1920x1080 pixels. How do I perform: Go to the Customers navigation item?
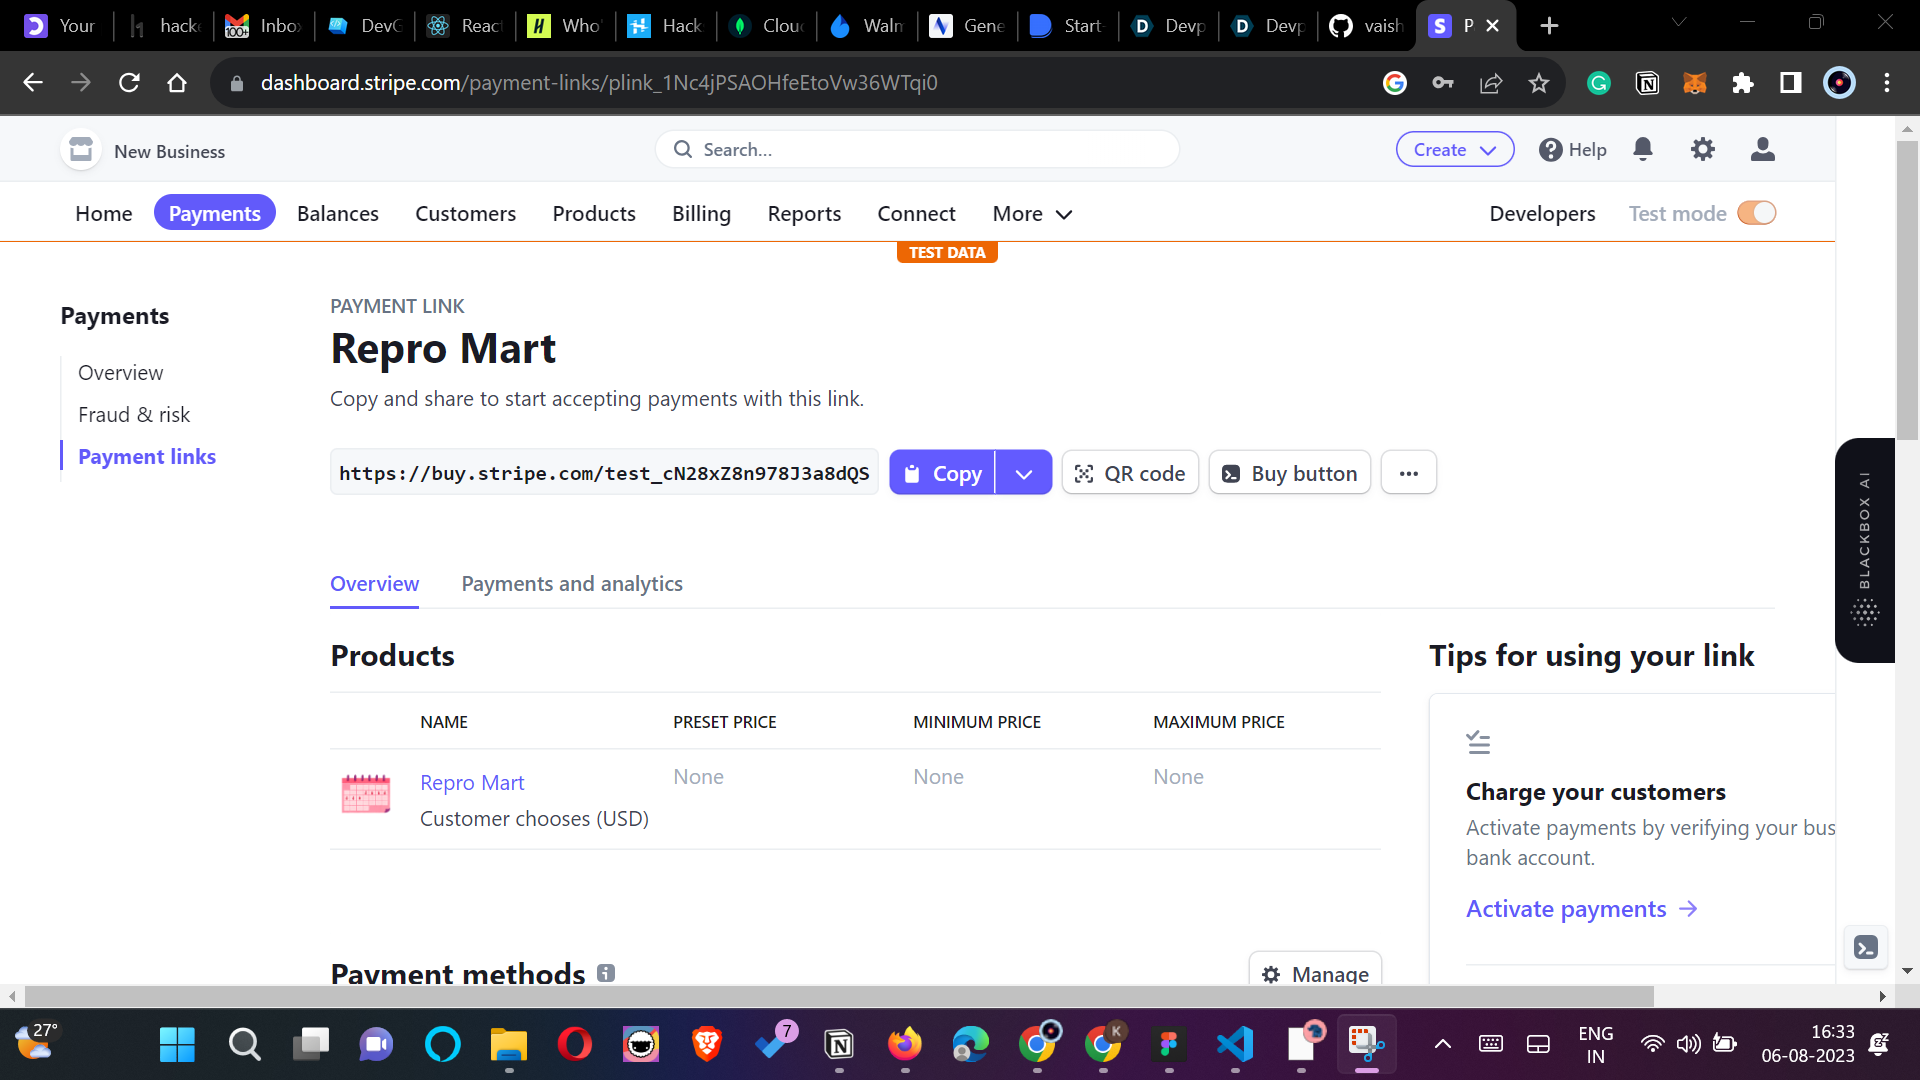(465, 214)
